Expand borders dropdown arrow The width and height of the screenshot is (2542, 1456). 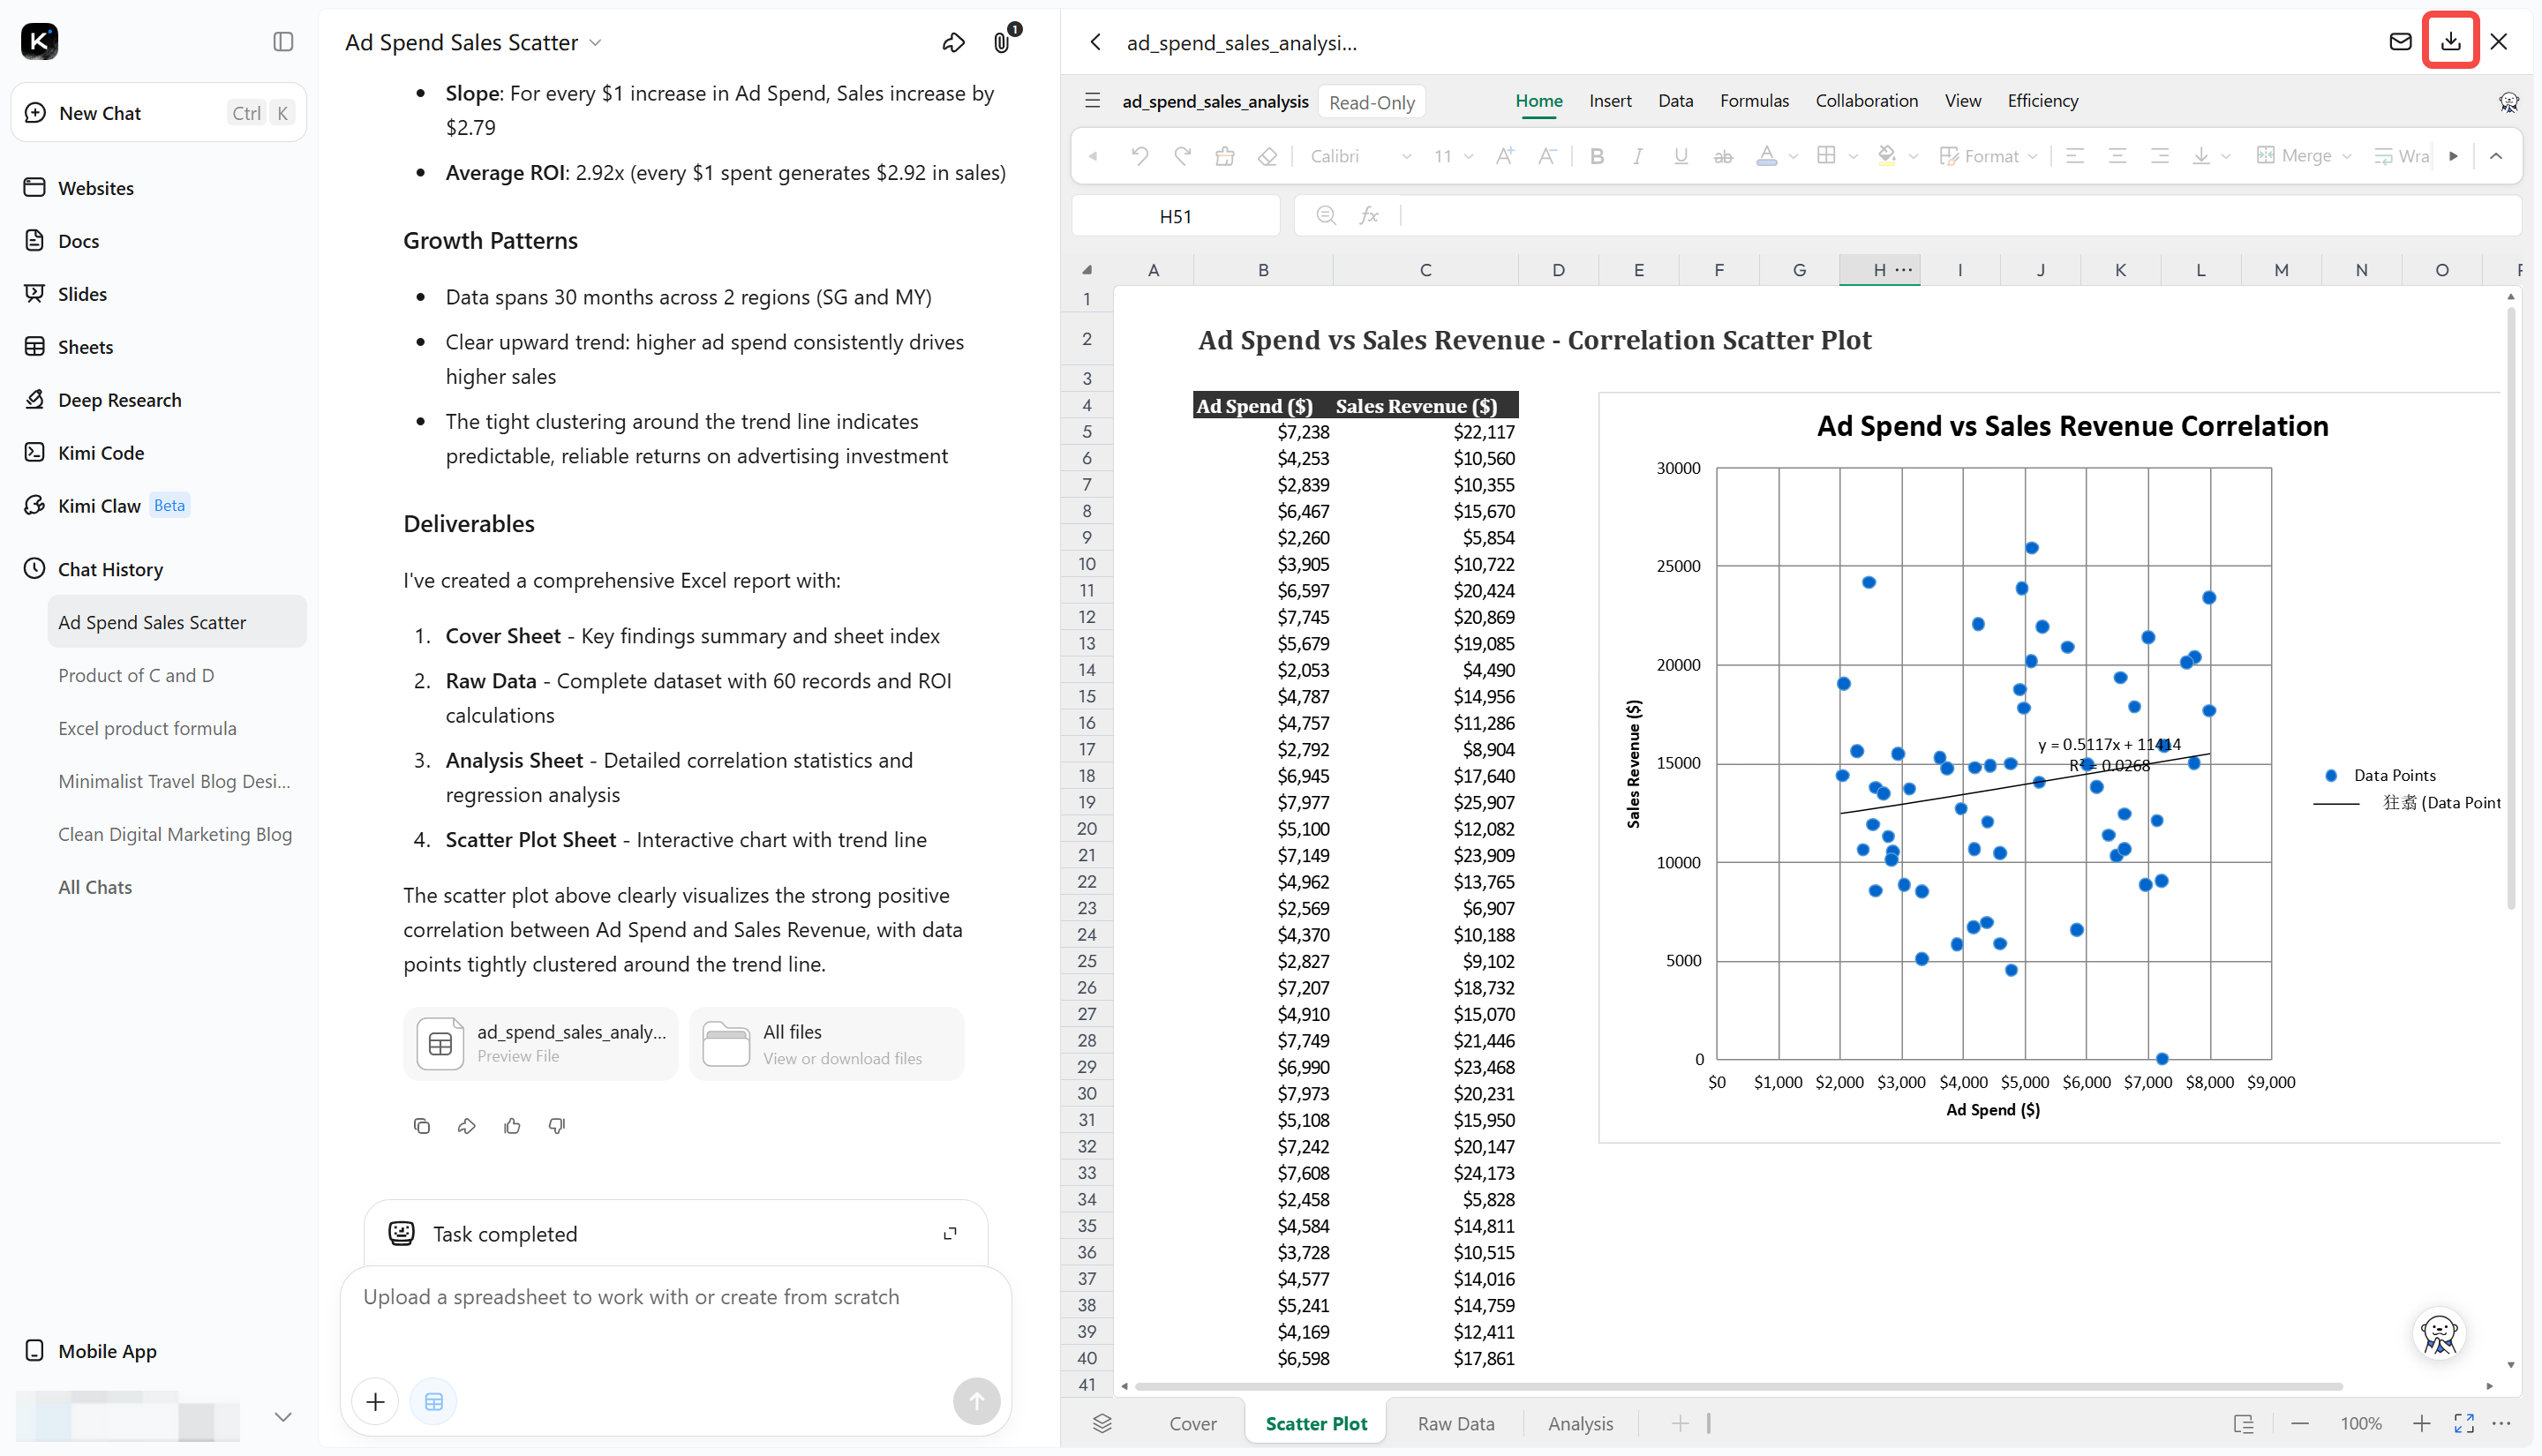pyautogui.click(x=1853, y=157)
